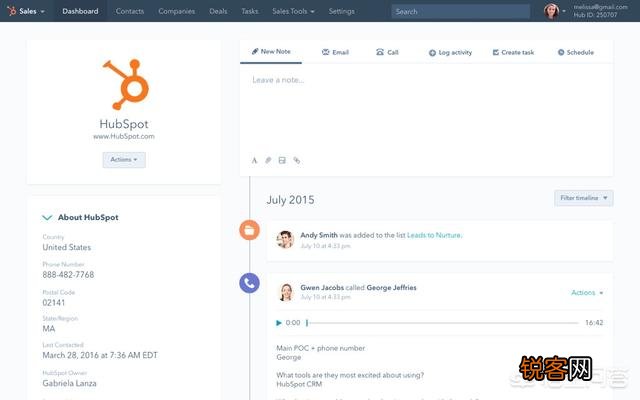Switch to the Schedule tab
The image size is (640, 400).
click(576, 52)
